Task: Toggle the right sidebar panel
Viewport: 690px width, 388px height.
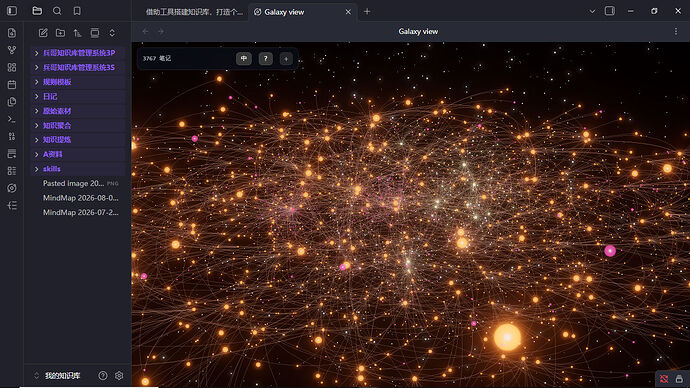Action: [610, 11]
